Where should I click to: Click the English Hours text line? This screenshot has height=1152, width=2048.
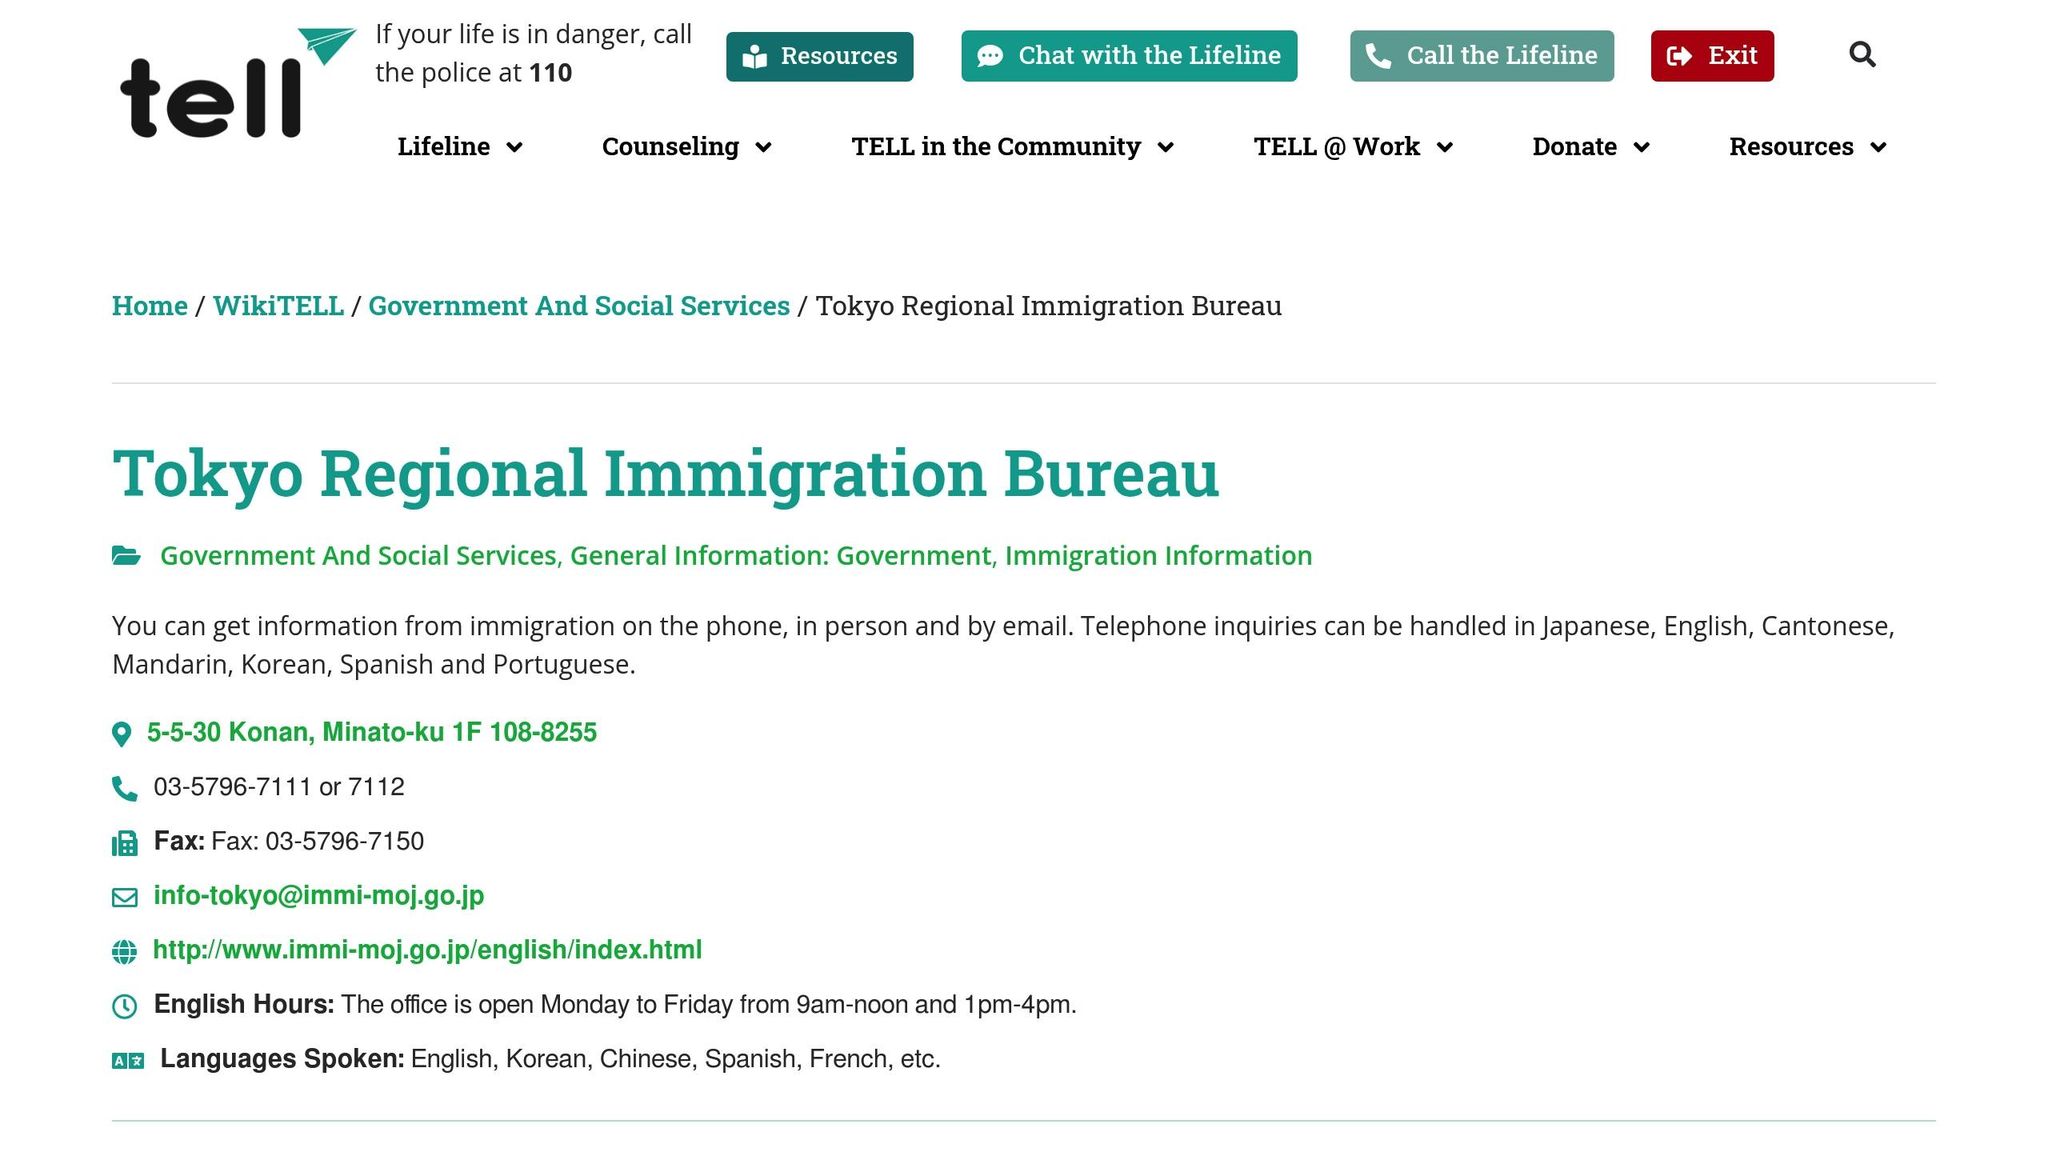pos(615,1005)
